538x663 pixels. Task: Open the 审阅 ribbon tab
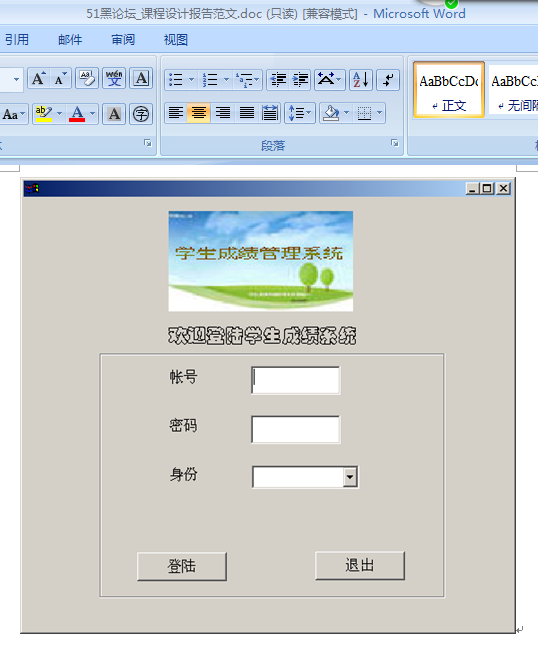click(123, 40)
